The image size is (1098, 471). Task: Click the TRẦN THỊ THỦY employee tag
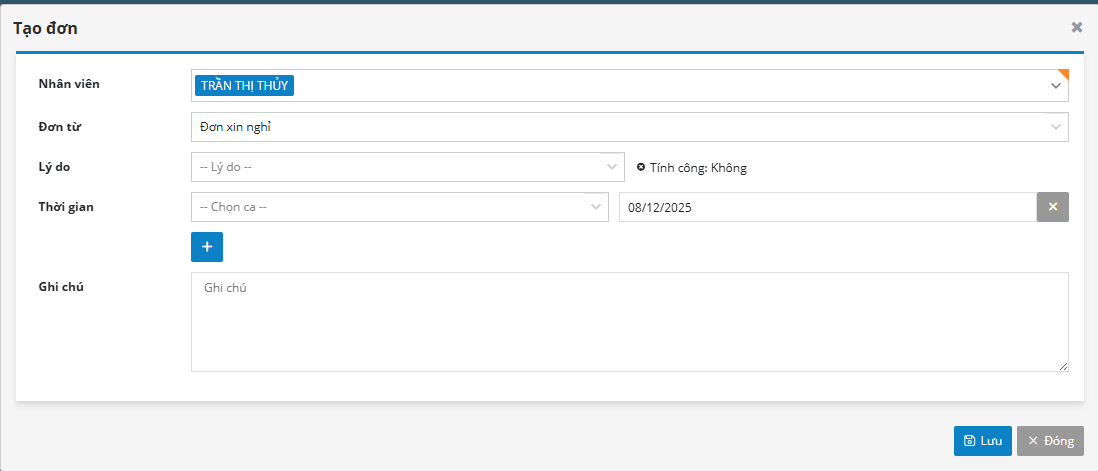(x=244, y=85)
